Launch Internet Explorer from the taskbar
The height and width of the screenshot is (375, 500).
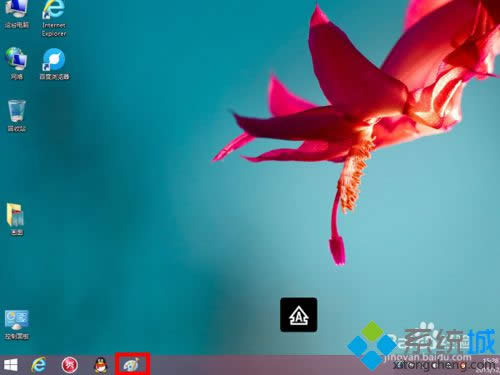39,365
